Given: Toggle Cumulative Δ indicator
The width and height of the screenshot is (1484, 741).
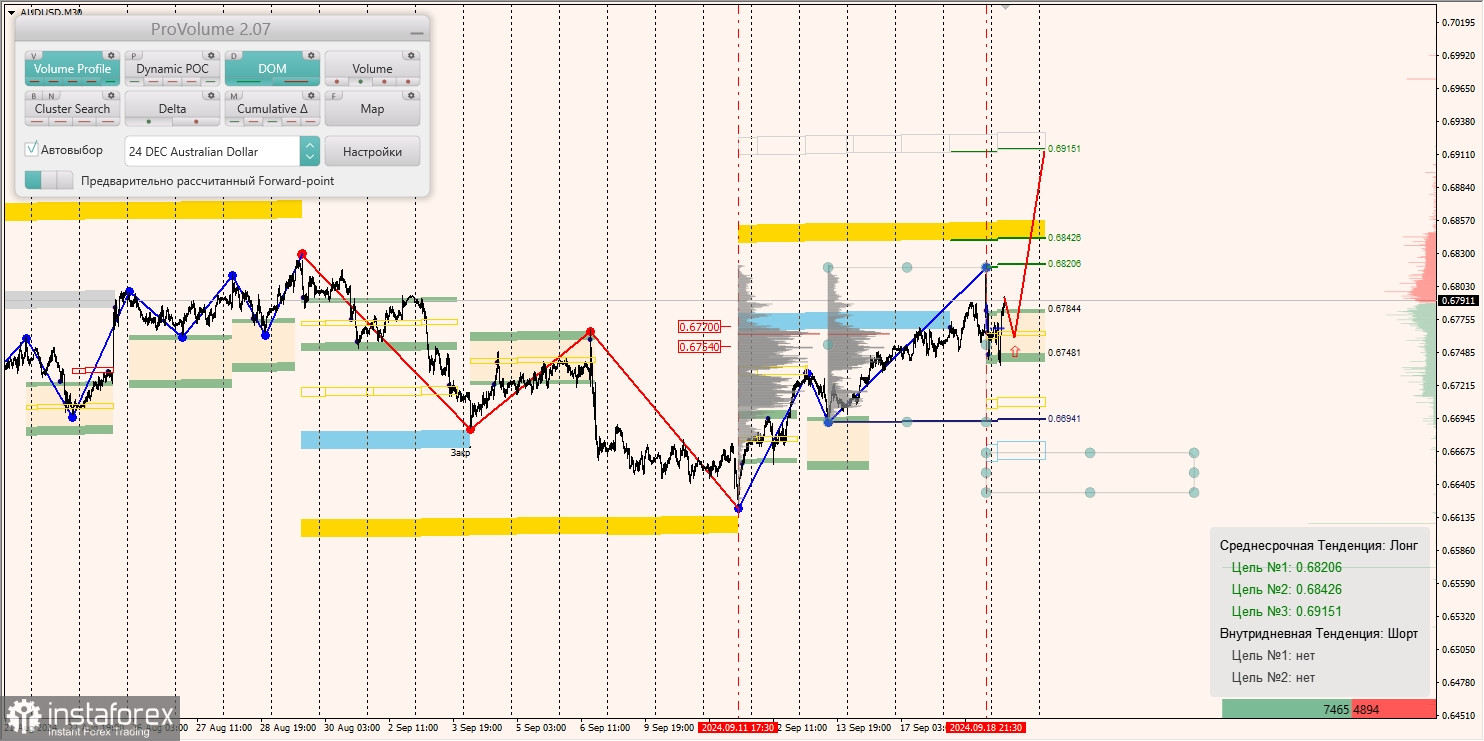Looking at the screenshot, I should (x=272, y=108).
